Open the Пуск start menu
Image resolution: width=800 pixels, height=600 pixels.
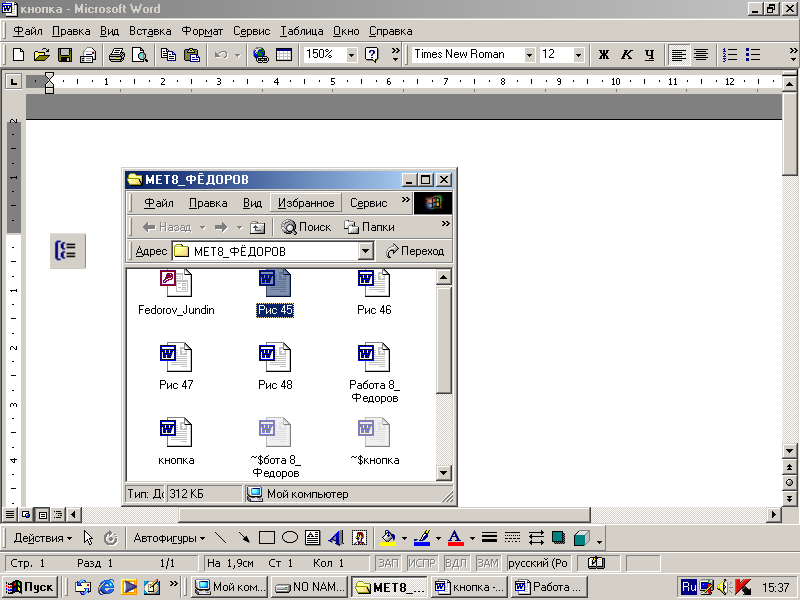pyautogui.click(x=30, y=587)
